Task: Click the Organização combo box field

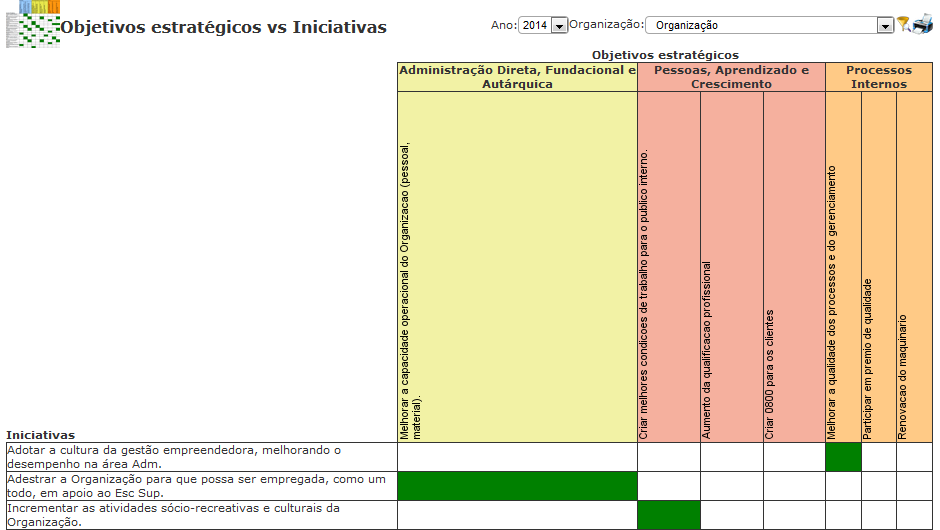Action: coord(770,25)
